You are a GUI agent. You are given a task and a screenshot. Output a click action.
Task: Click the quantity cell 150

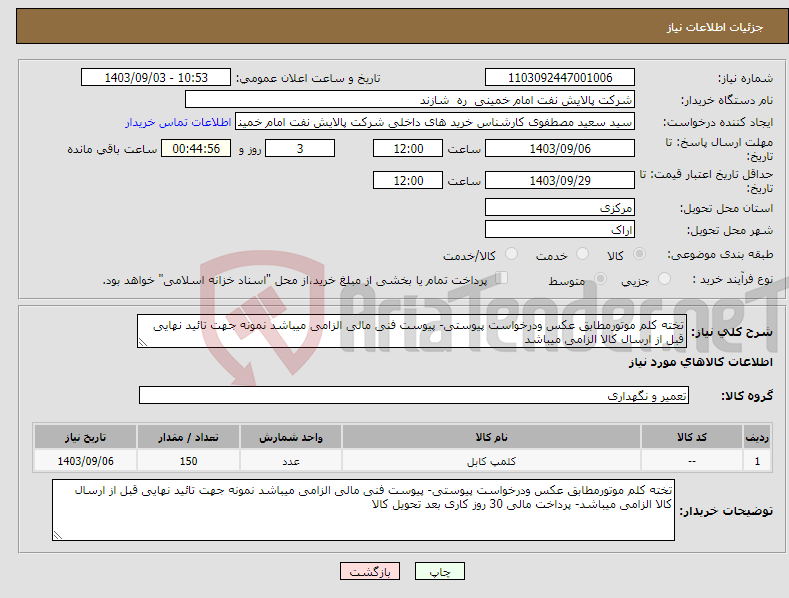(188, 461)
